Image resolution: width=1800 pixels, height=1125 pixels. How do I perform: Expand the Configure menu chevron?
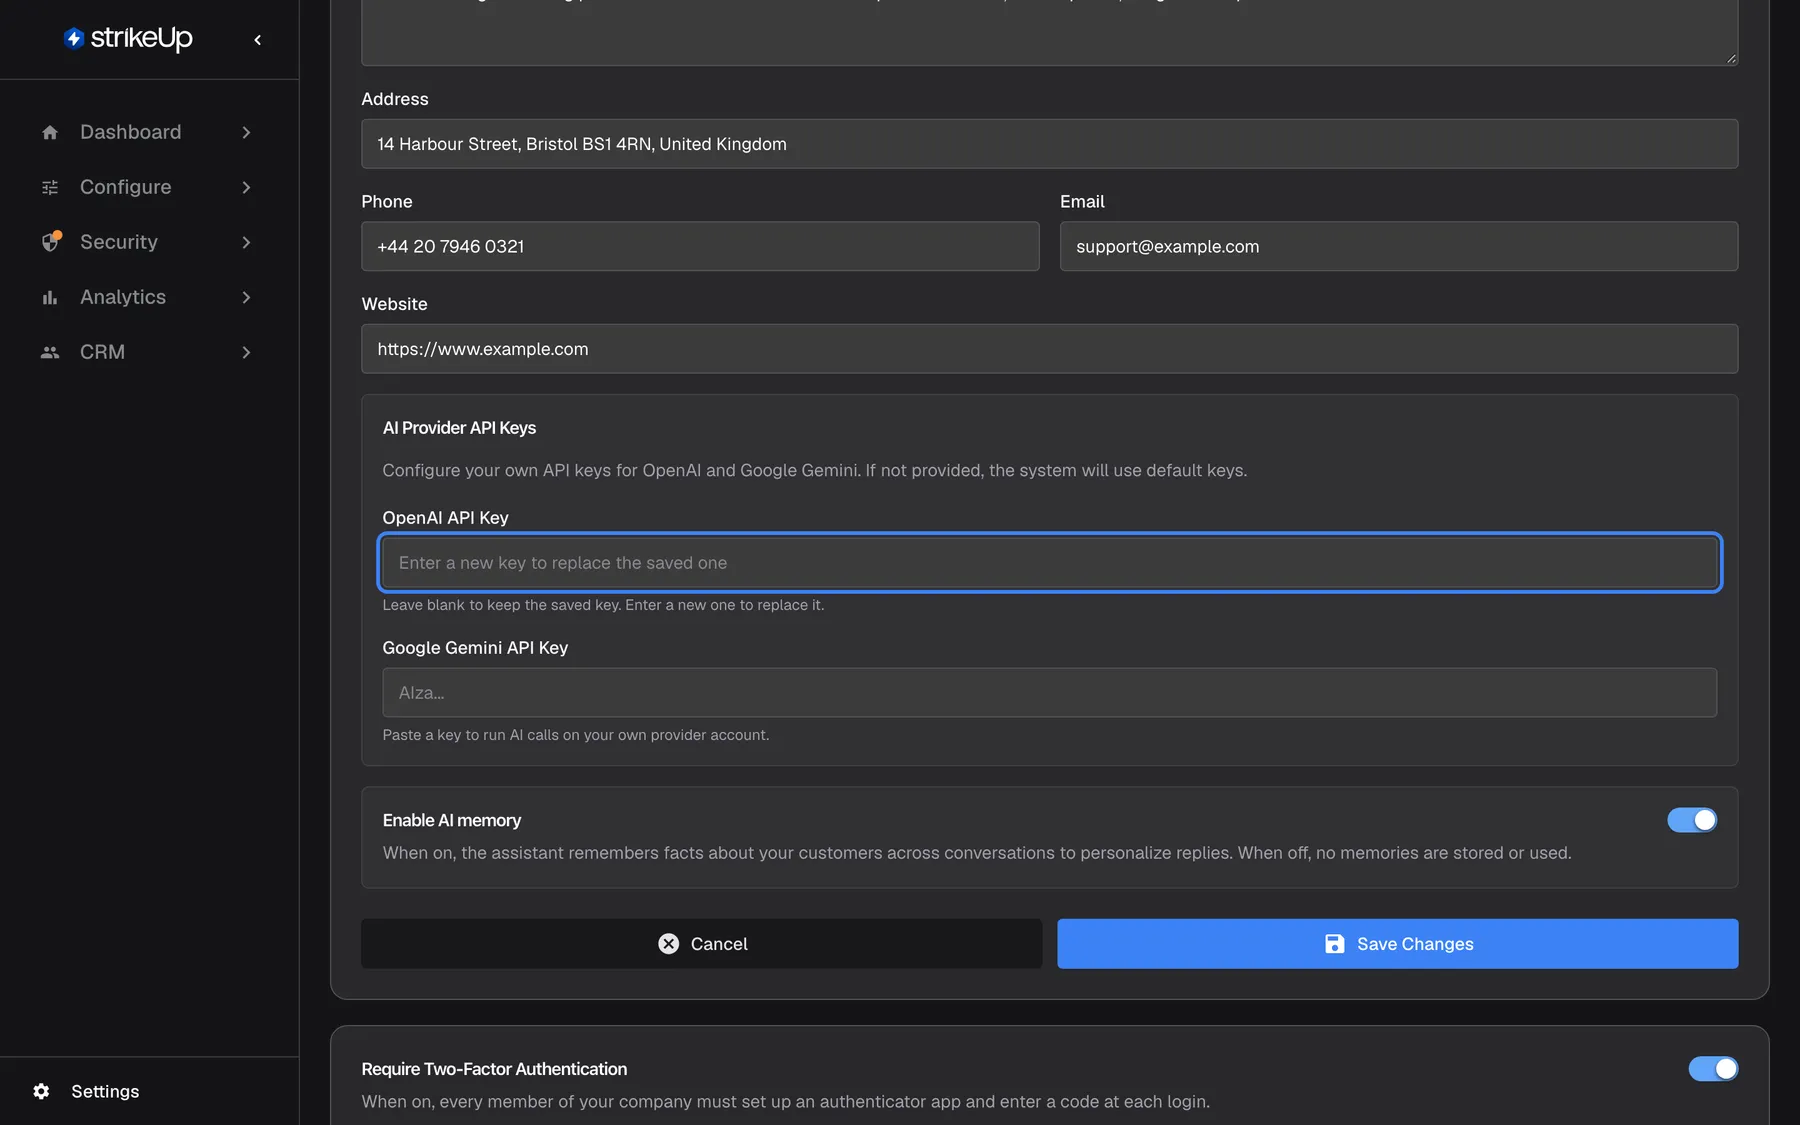246,187
